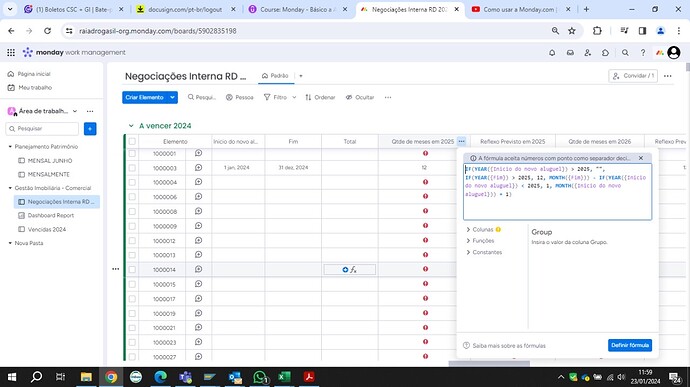Open the Filtro dropdown chevron
This screenshot has height=387, width=690.
click(x=294, y=97)
